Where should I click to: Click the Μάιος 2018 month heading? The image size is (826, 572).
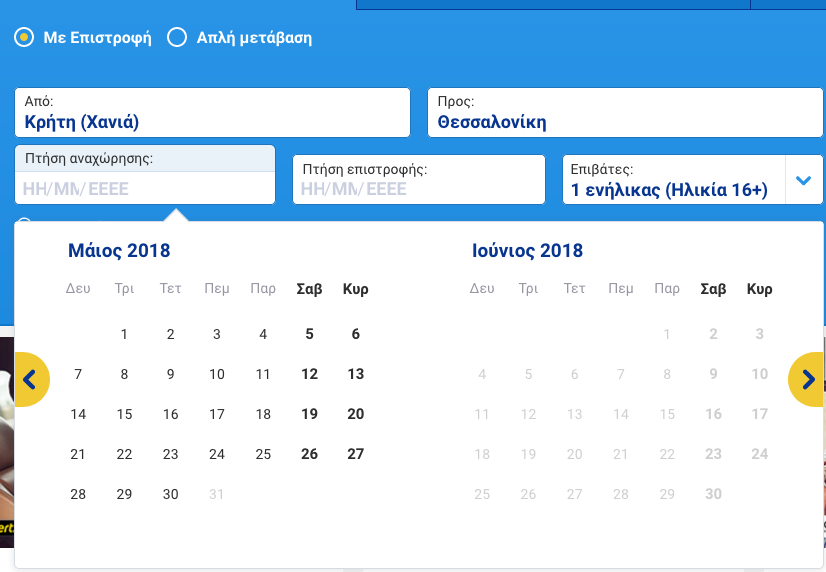coord(119,251)
